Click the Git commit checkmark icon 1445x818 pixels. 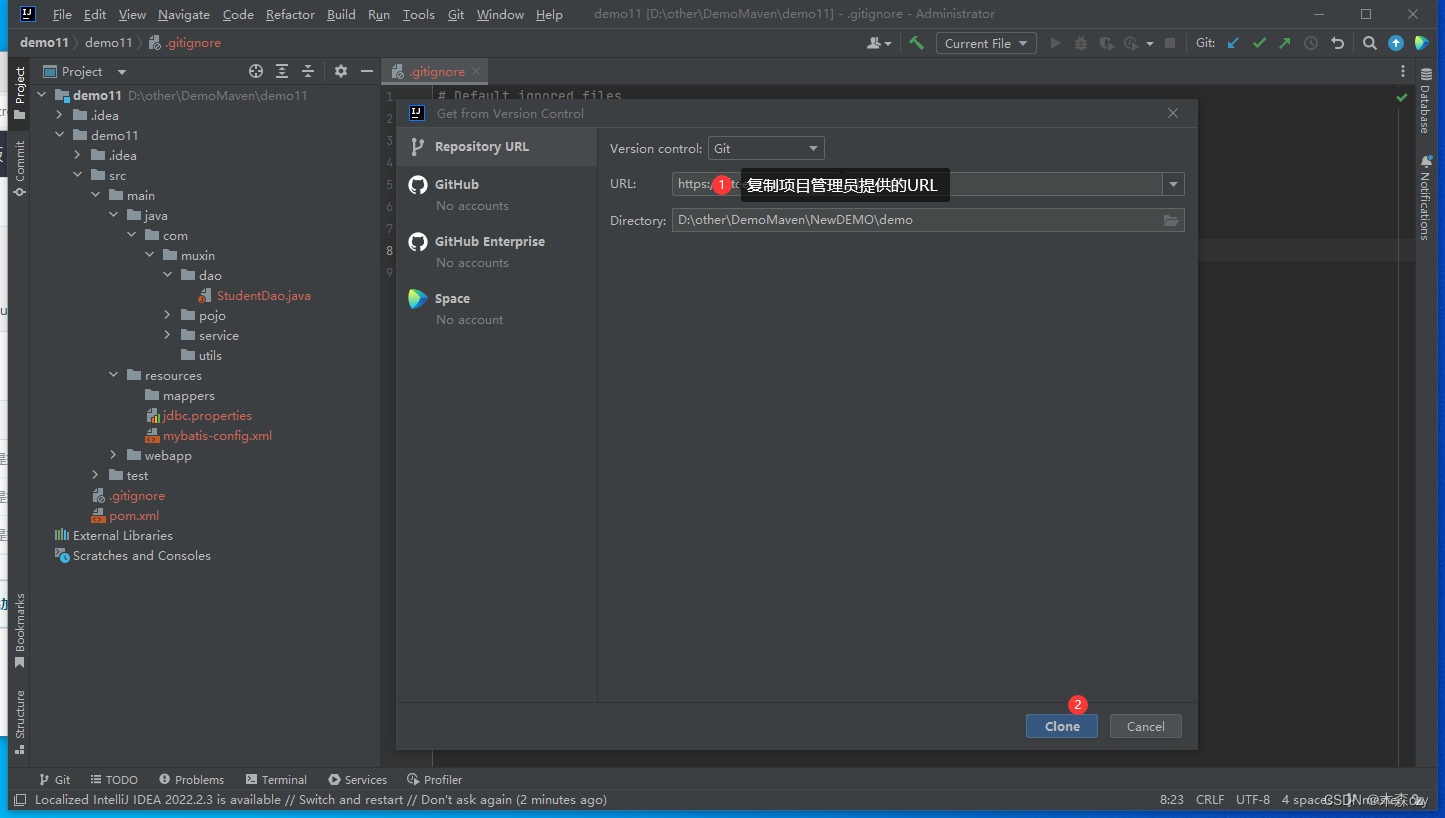pyautogui.click(x=1259, y=43)
